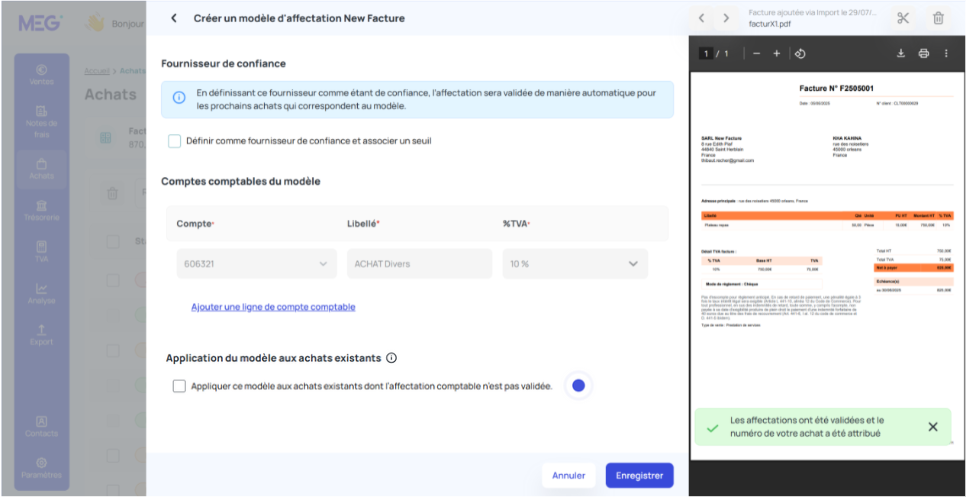Viewport: 967px width, 498px height.
Task: Click the PDF page number field
Action: [x=706, y=54]
